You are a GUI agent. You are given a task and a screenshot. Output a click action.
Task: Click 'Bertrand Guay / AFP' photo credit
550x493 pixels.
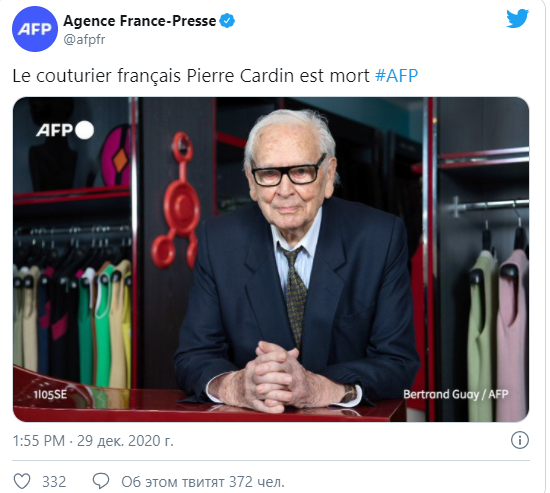point(455,394)
